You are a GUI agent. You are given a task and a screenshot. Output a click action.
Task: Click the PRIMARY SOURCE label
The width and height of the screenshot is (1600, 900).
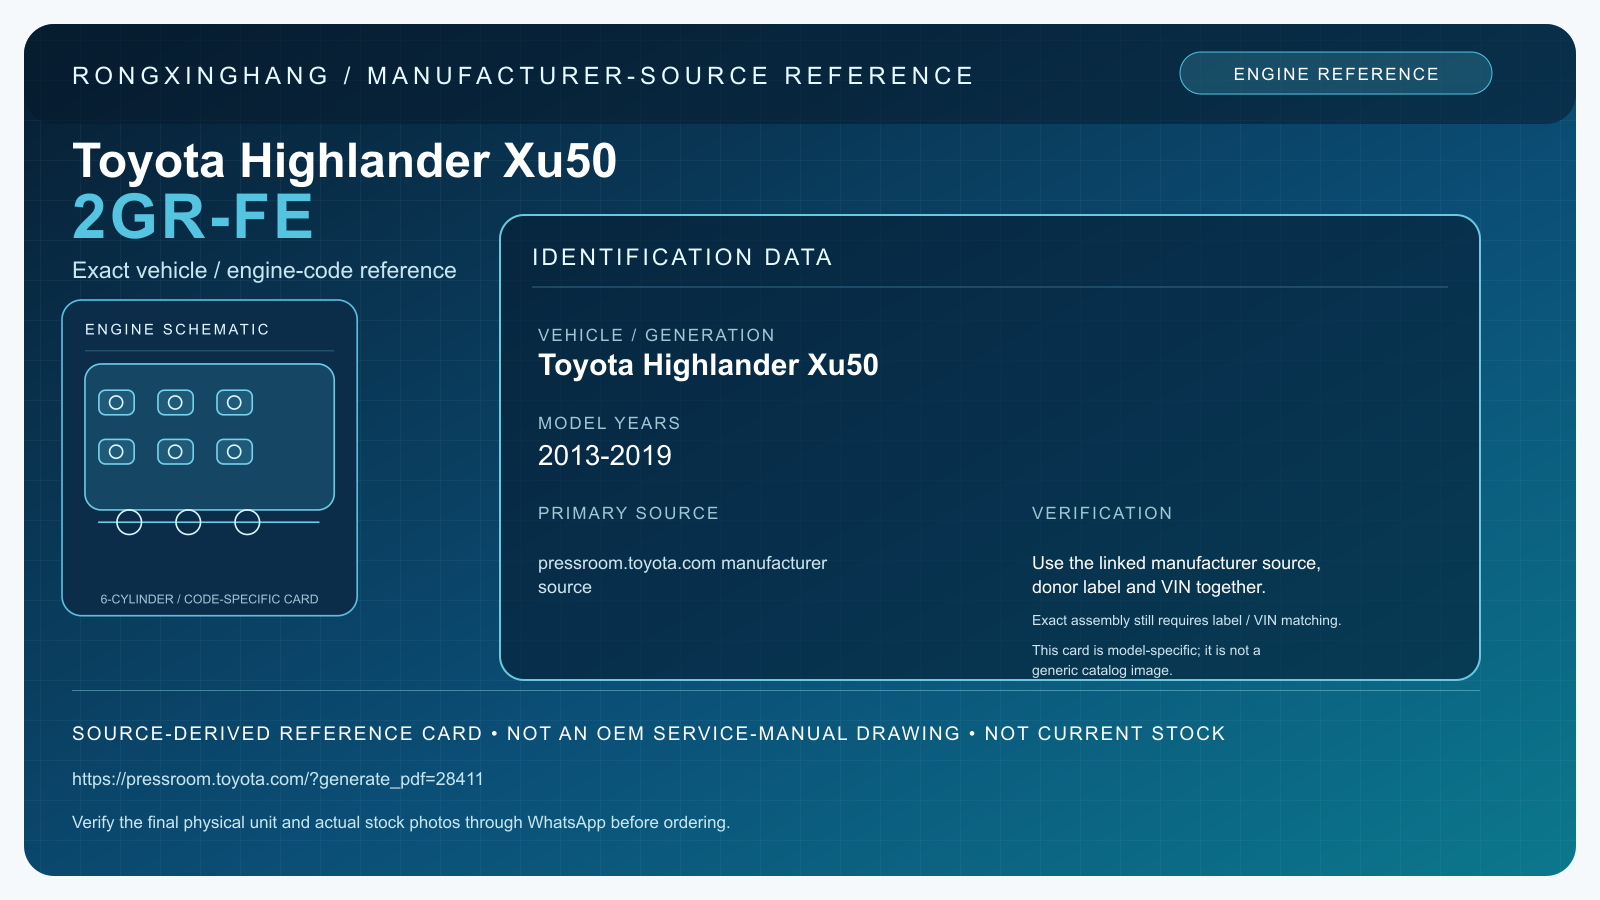pos(628,513)
